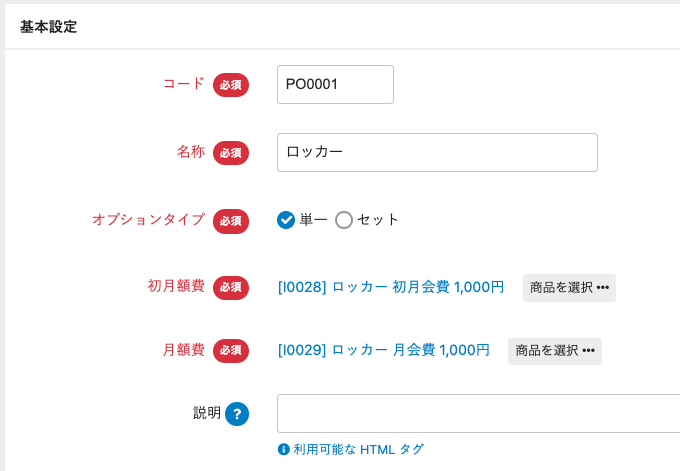Click the コード field containing PO0001
The image size is (680, 471).
[x=335, y=85]
